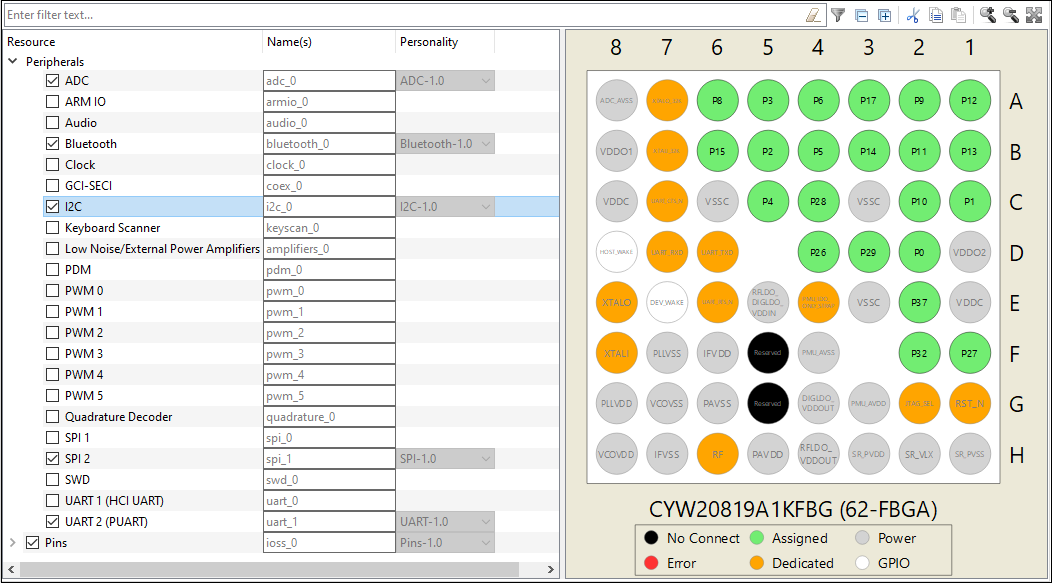Image resolution: width=1052 pixels, height=583 pixels.
Task: Click the zoom-to-fit arrows icon
Action: point(1034,15)
